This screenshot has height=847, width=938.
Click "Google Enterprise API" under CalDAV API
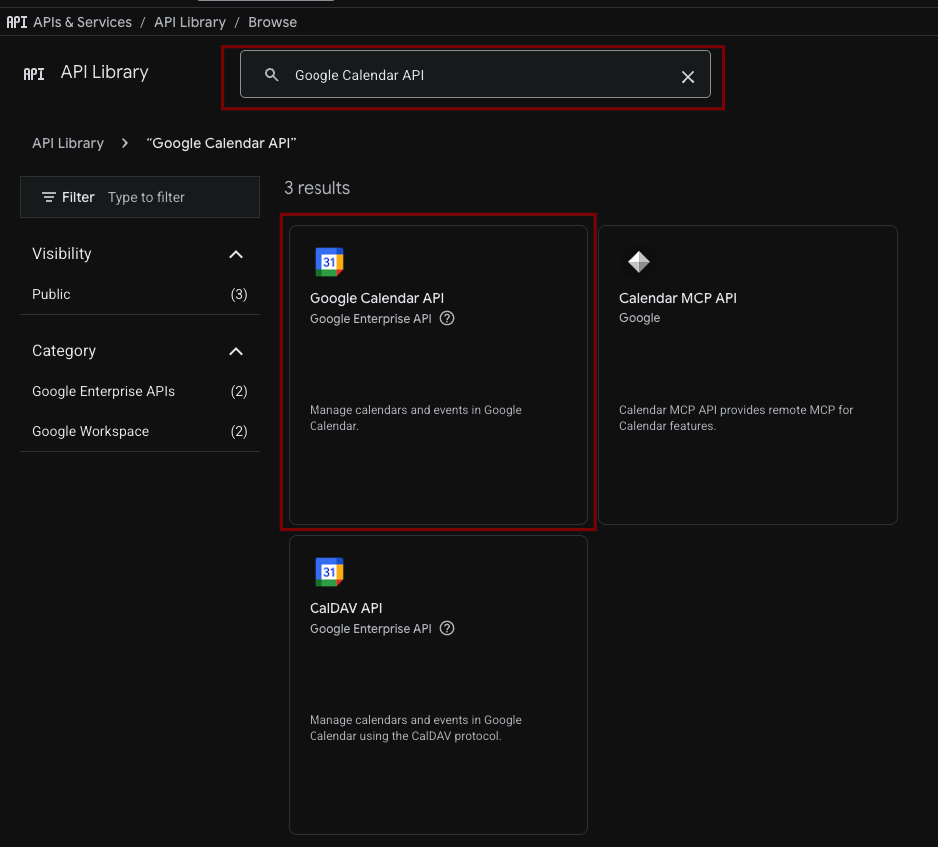point(371,629)
